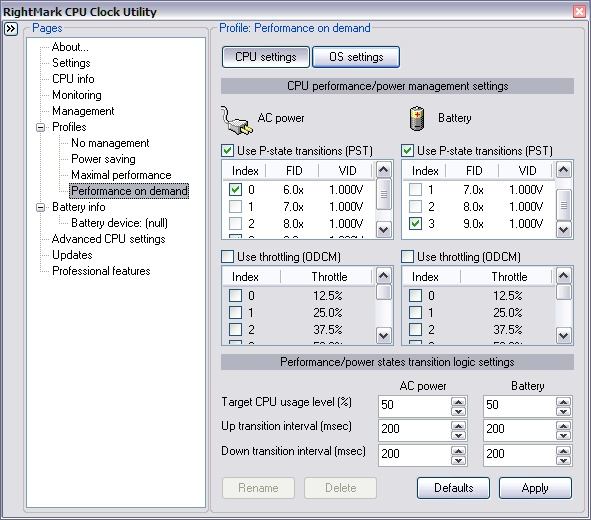Check AC power P-state index 1 (7.0x)
This screenshot has width=591, height=520.
[x=236, y=206]
